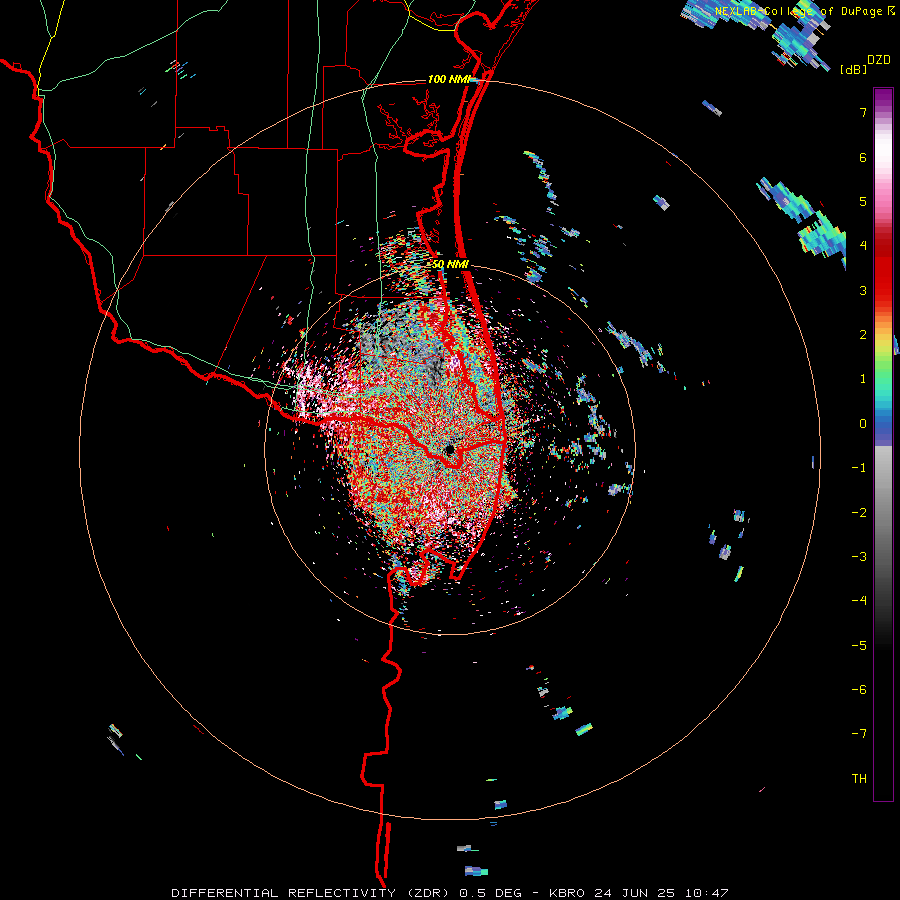The width and height of the screenshot is (900, 900).
Task: Select the "-3" tick on the color scale
Action: point(859,557)
